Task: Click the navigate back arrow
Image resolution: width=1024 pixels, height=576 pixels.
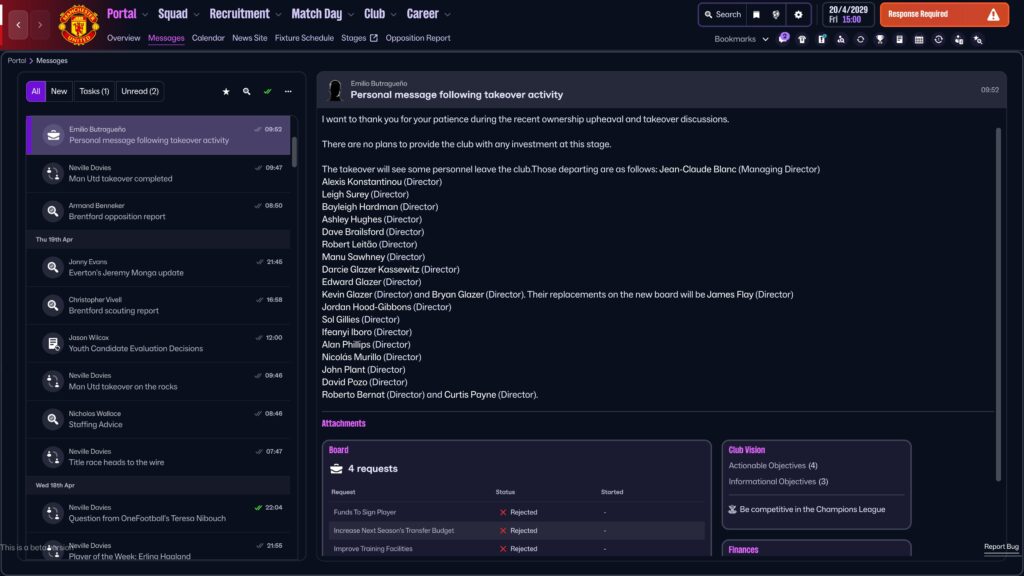Action: (18, 24)
